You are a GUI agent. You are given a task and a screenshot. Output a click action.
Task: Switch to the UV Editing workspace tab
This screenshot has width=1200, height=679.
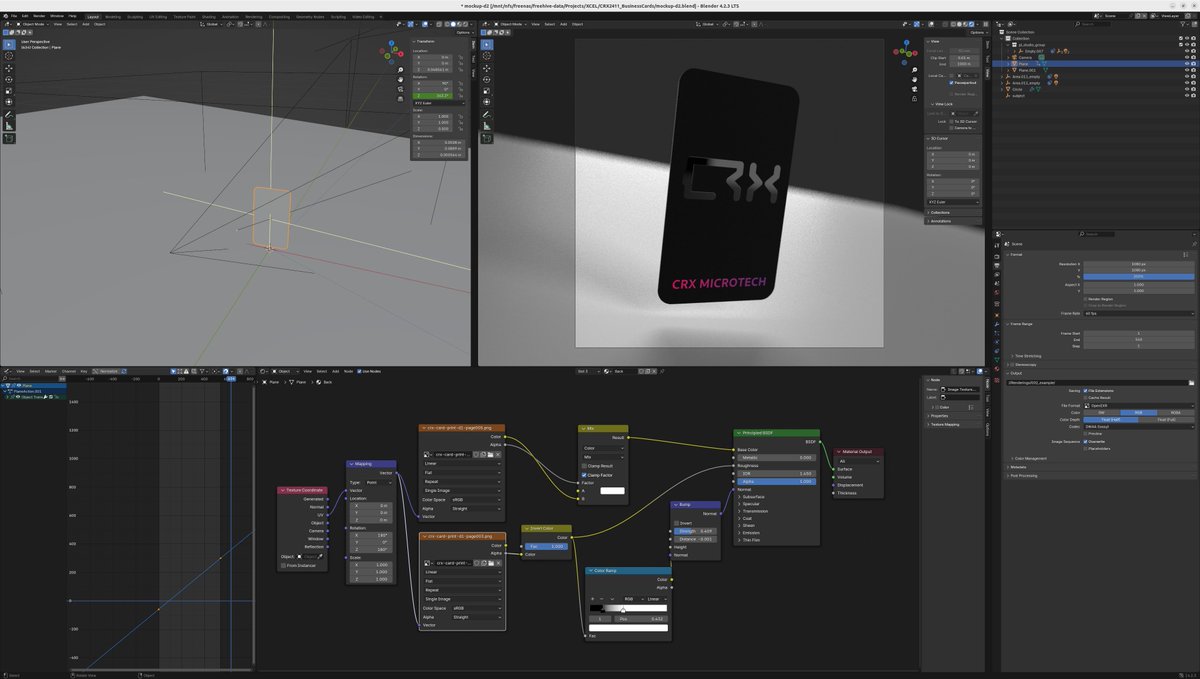(158, 16)
